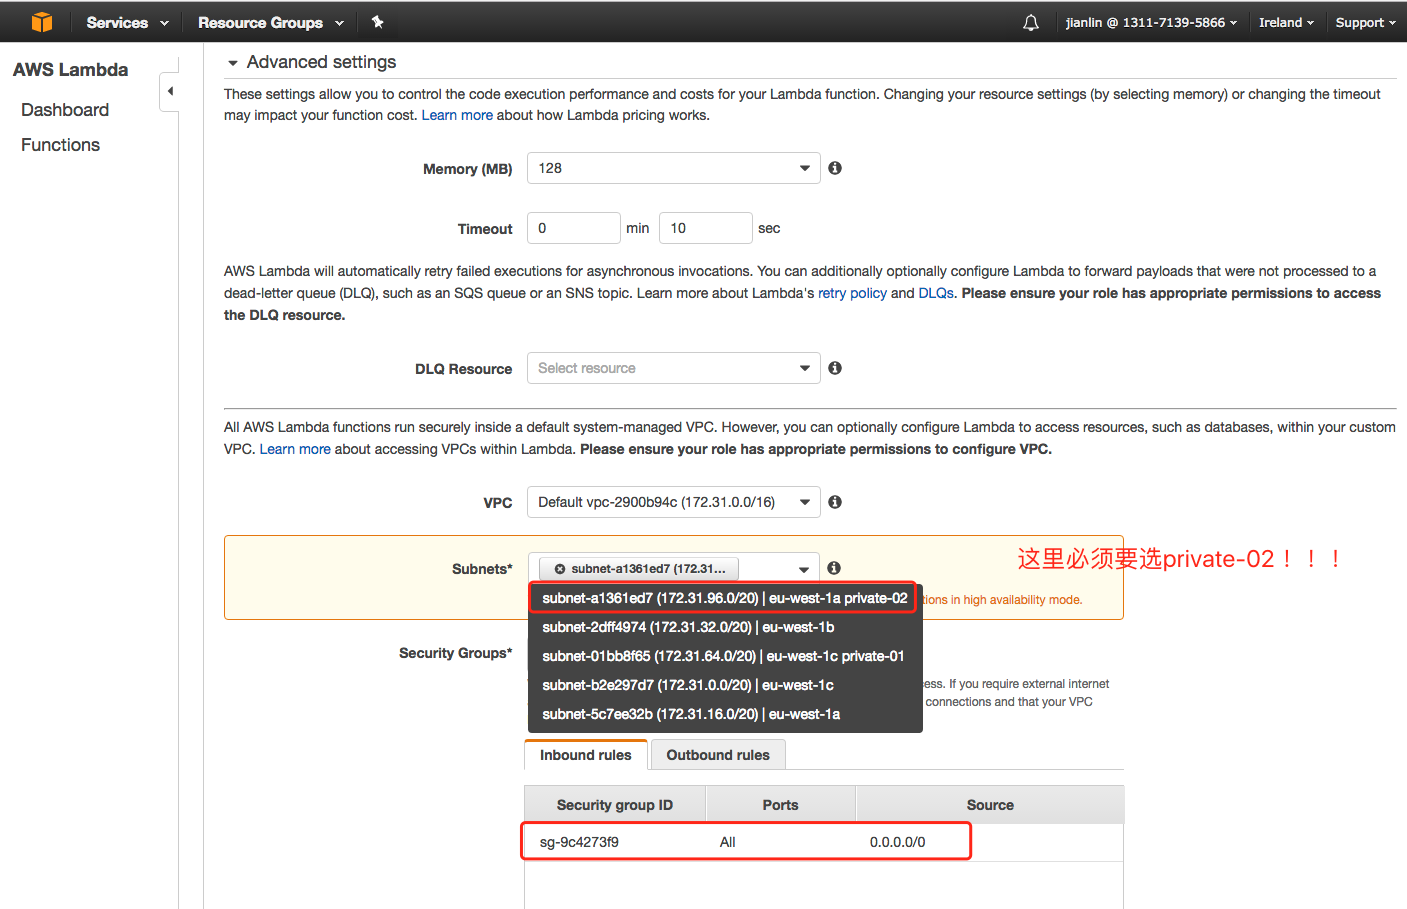
Task: Switch to Outbound rules tab
Action: tap(718, 755)
